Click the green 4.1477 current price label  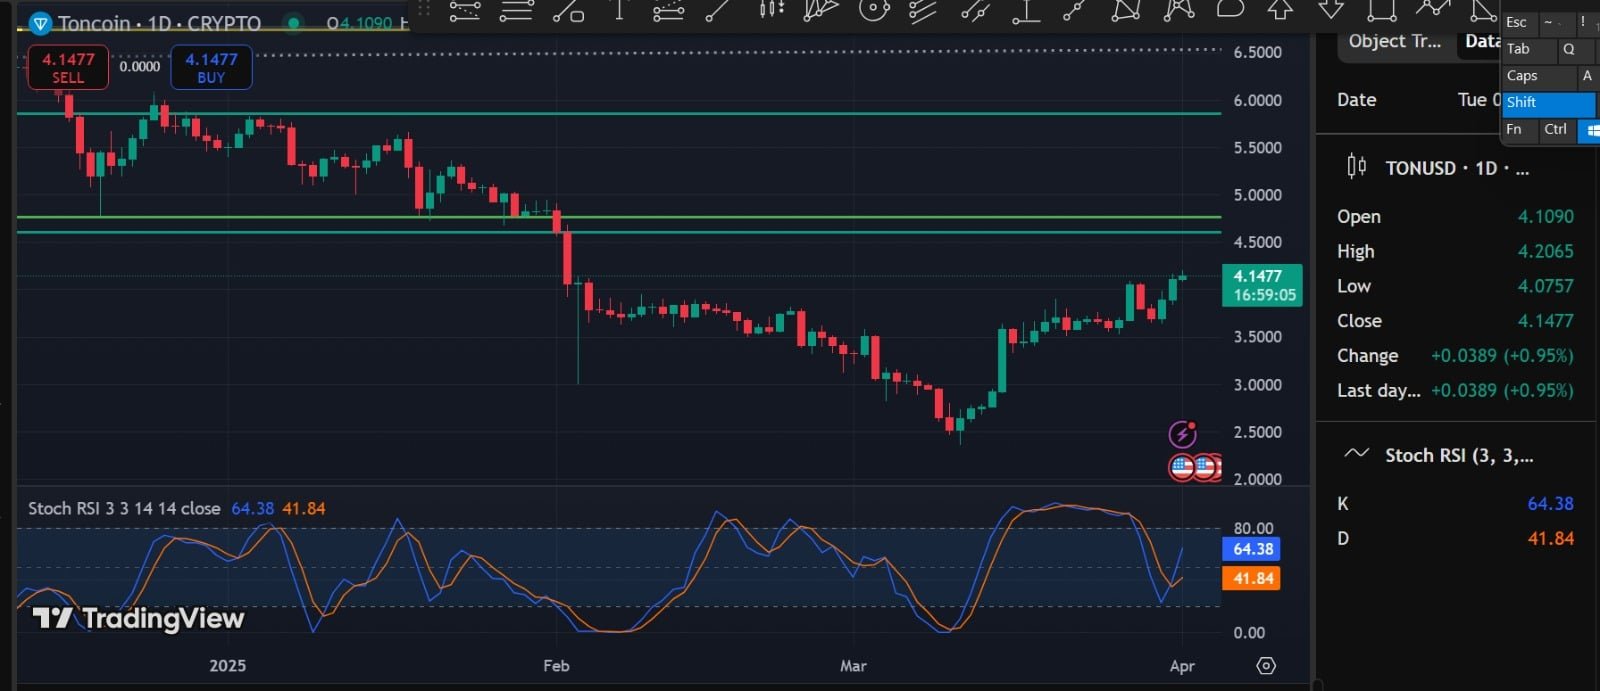[x=1261, y=285]
